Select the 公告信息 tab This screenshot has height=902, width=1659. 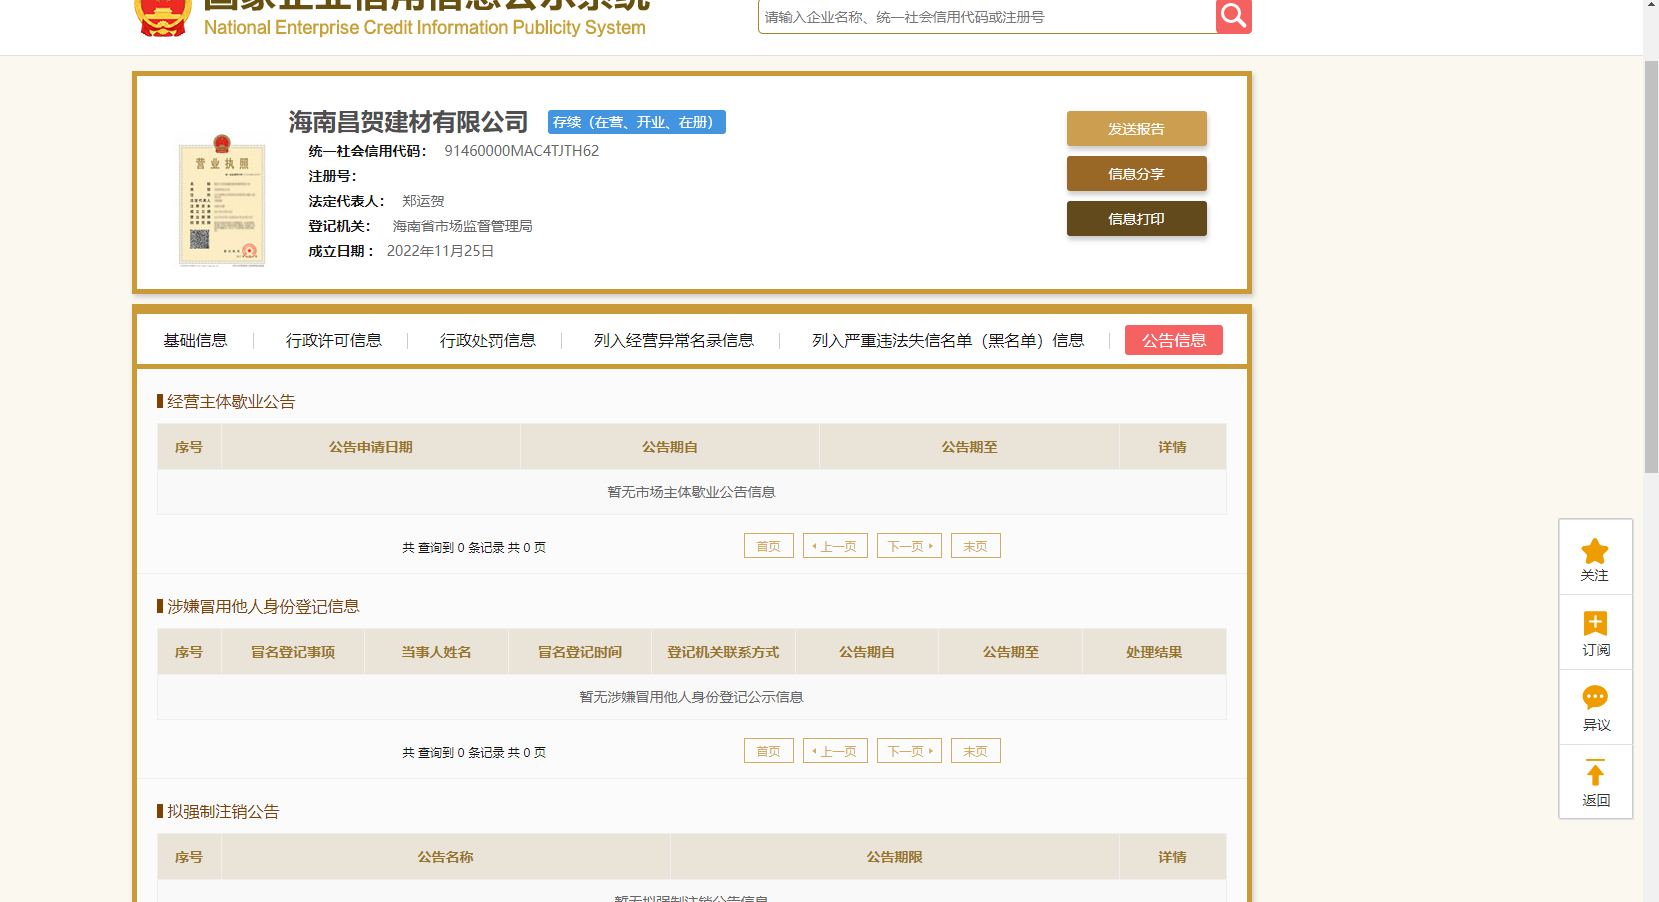pyautogui.click(x=1174, y=341)
